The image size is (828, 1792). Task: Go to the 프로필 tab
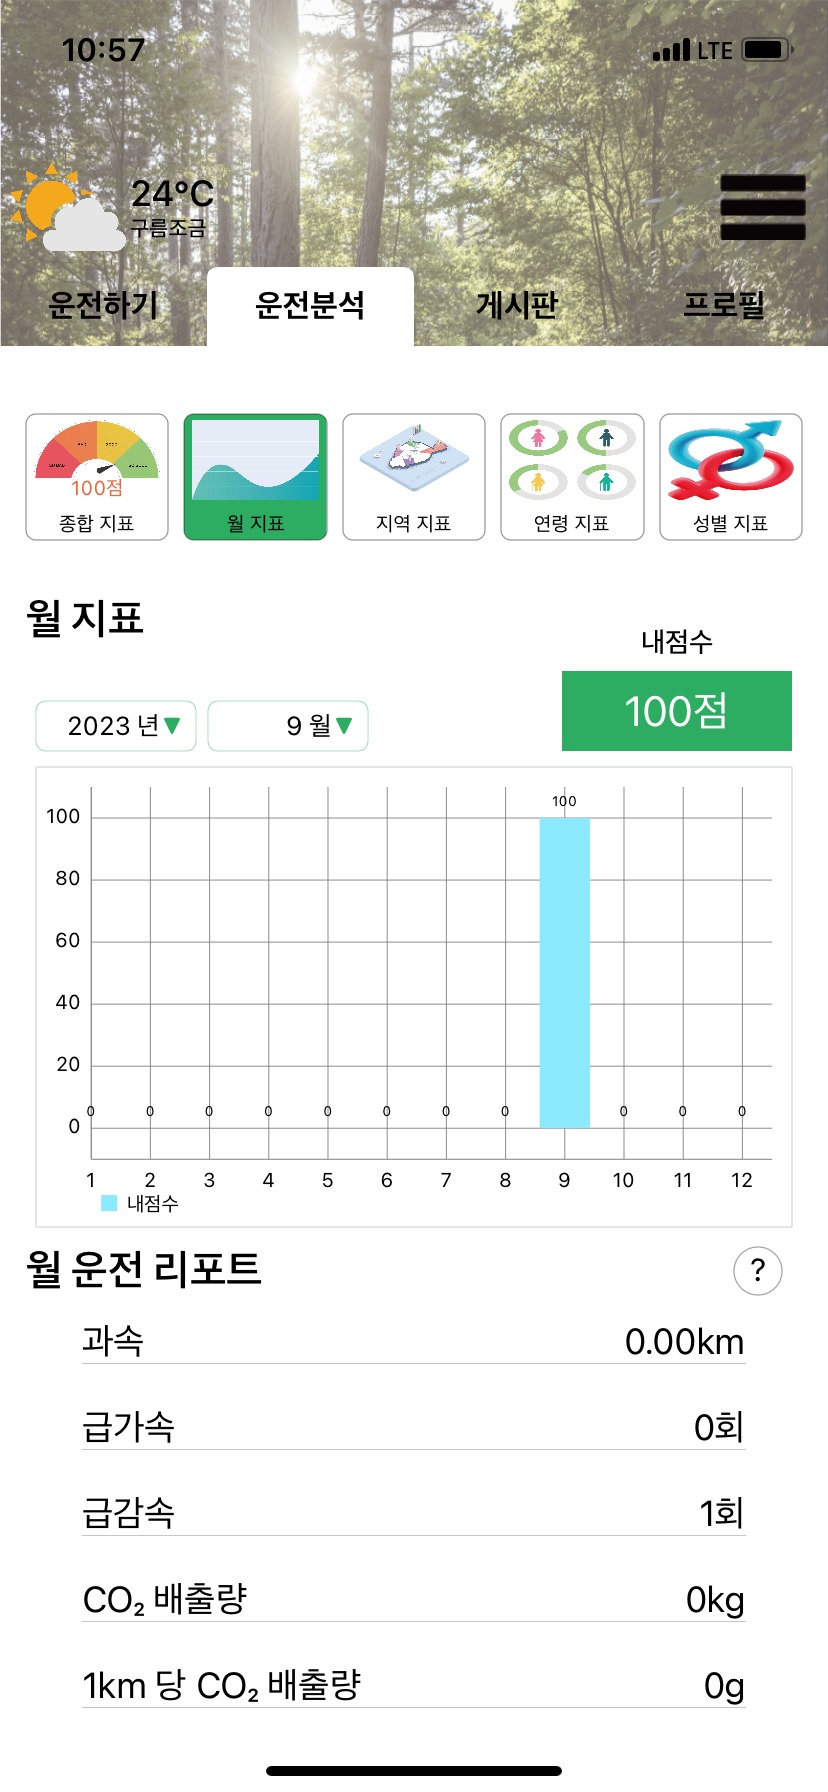click(x=724, y=305)
